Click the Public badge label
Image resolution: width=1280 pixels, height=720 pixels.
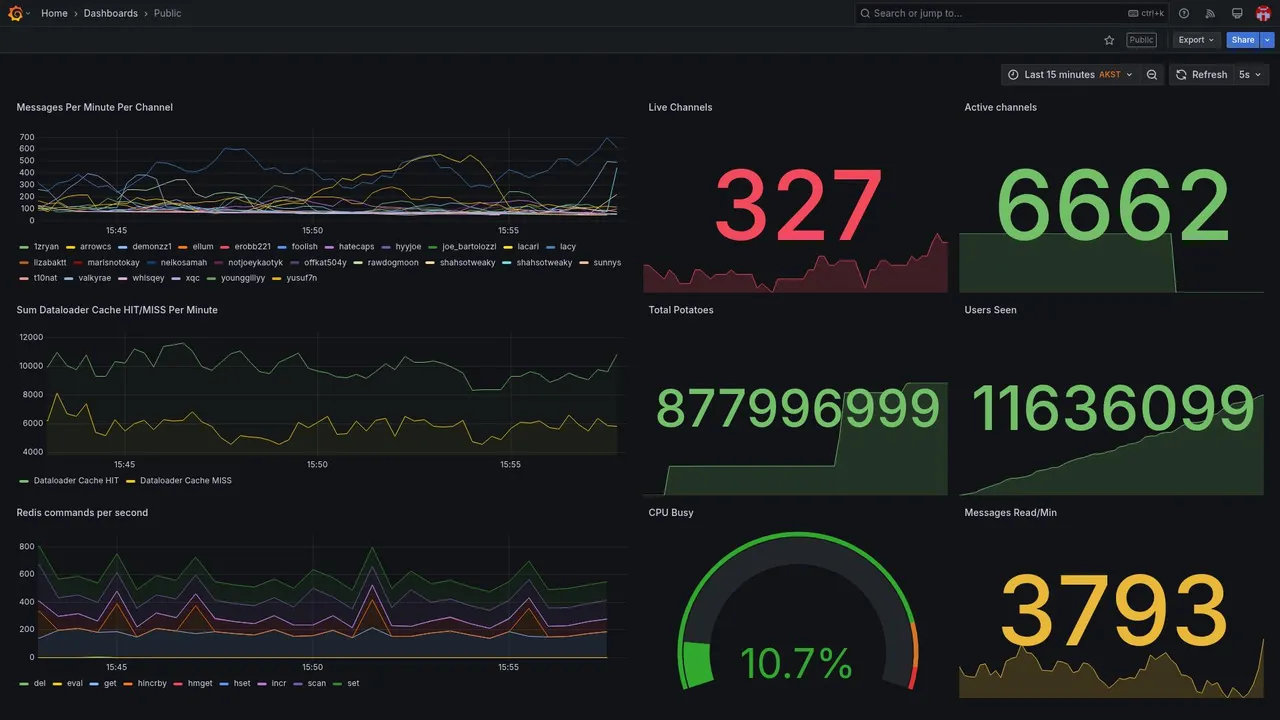[x=1141, y=40]
